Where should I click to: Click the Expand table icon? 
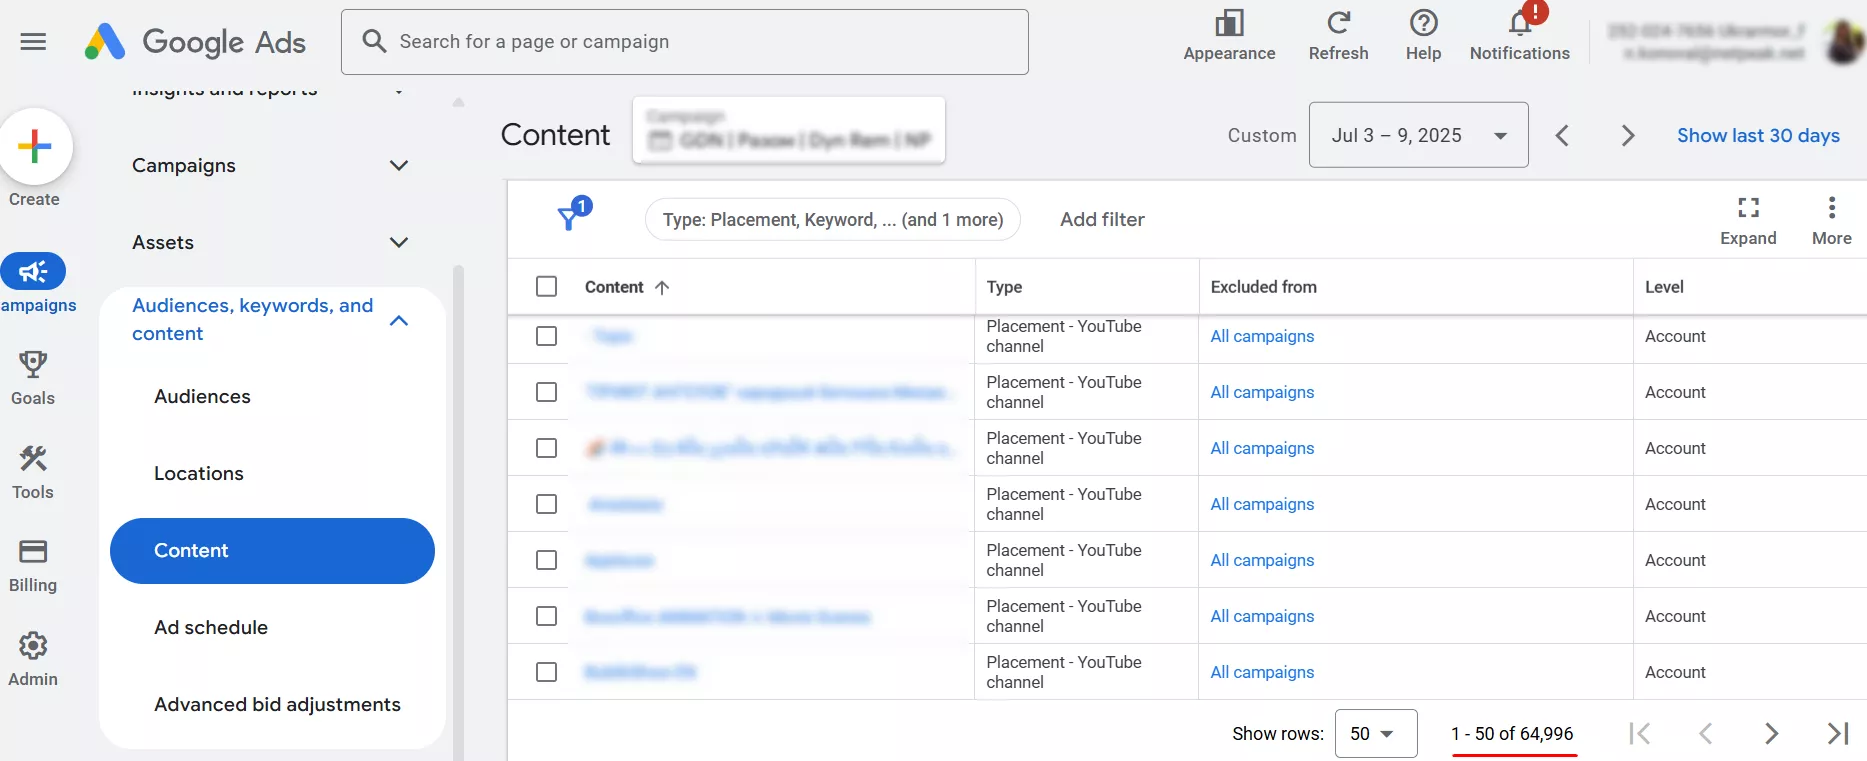pos(1747,208)
